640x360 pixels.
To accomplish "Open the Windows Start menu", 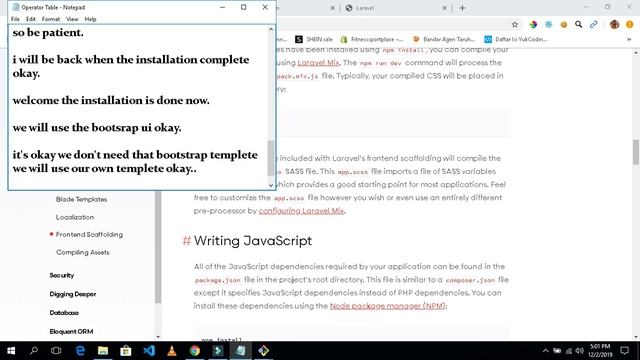I will point(11,351).
